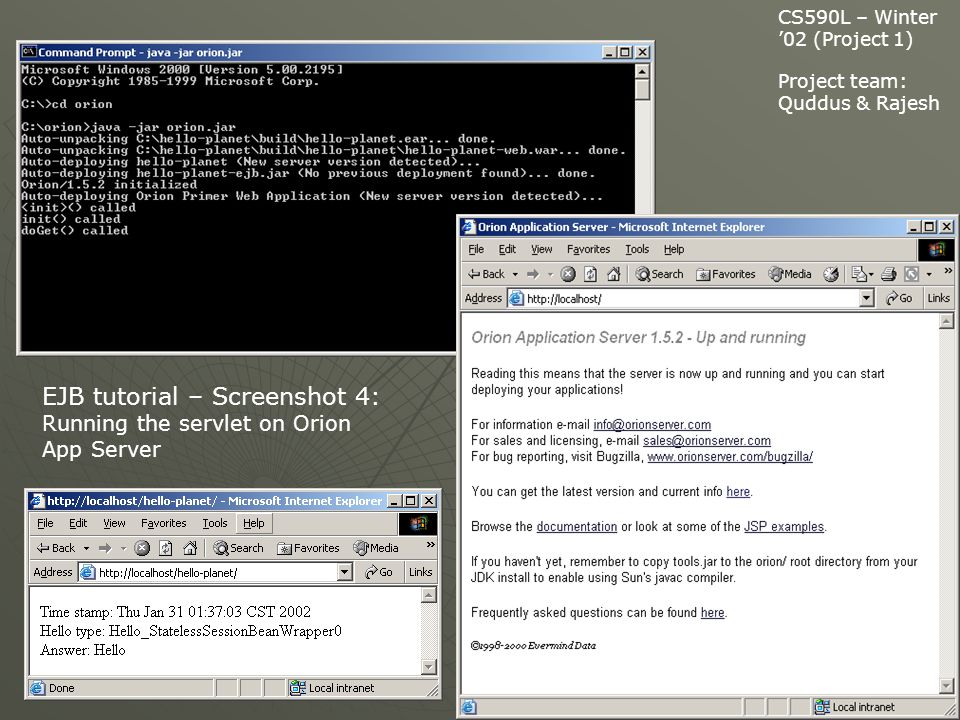The width and height of the screenshot is (960, 720).
Task: Click sales@orionserver.com email link
Action: click(x=707, y=440)
